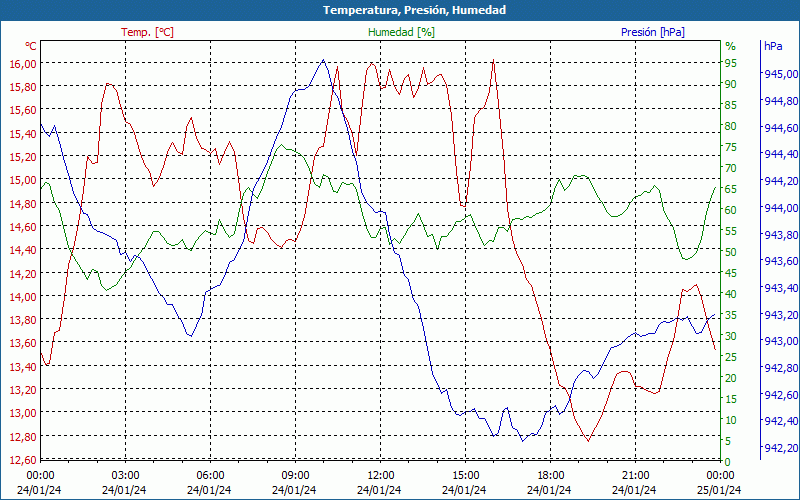Click the 13,20 temperature axis value
The height and width of the screenshot is (500, 800).
23,390
